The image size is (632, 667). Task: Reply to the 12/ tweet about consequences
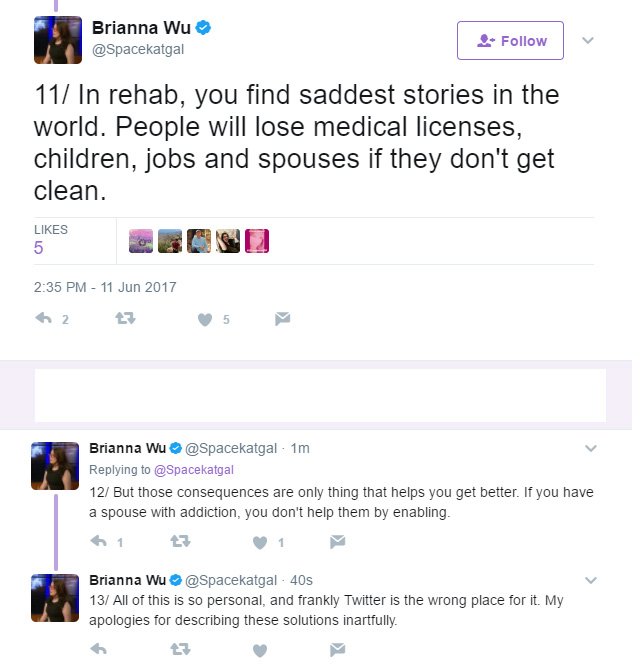click(x=99, y=542)
